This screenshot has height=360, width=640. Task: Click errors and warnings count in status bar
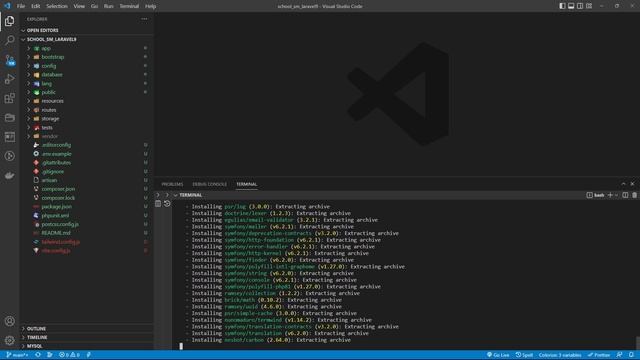[x=69, y=355]
